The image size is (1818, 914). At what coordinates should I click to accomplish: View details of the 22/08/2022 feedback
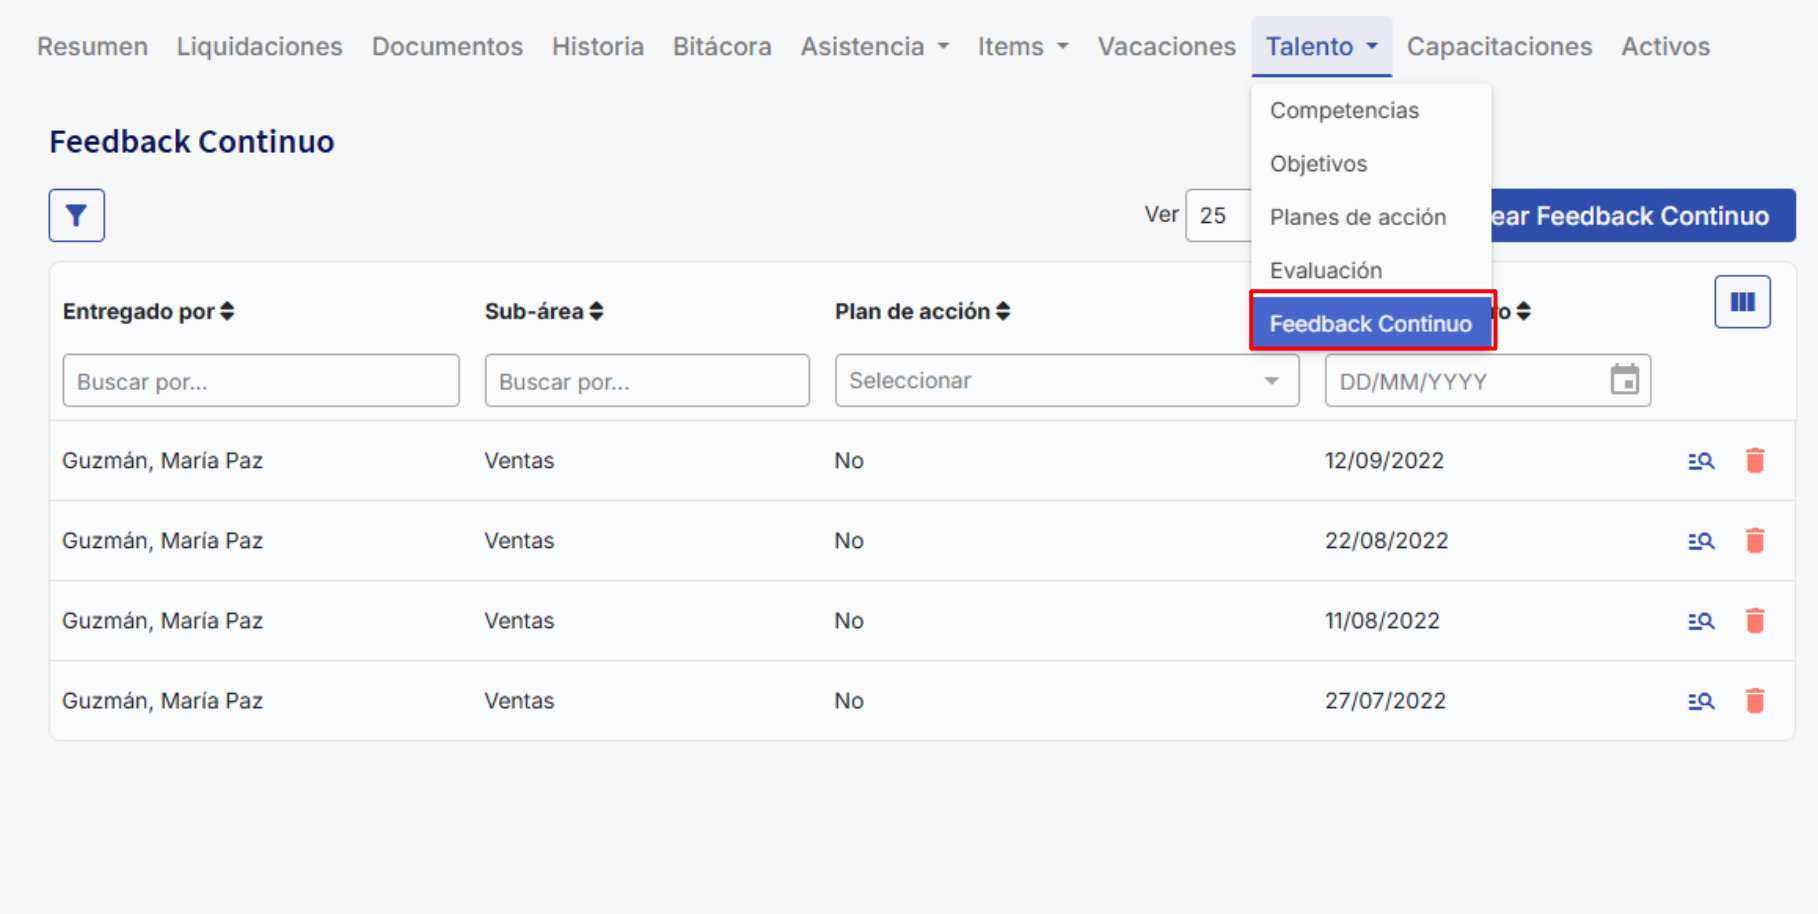tap(1701, 541)
